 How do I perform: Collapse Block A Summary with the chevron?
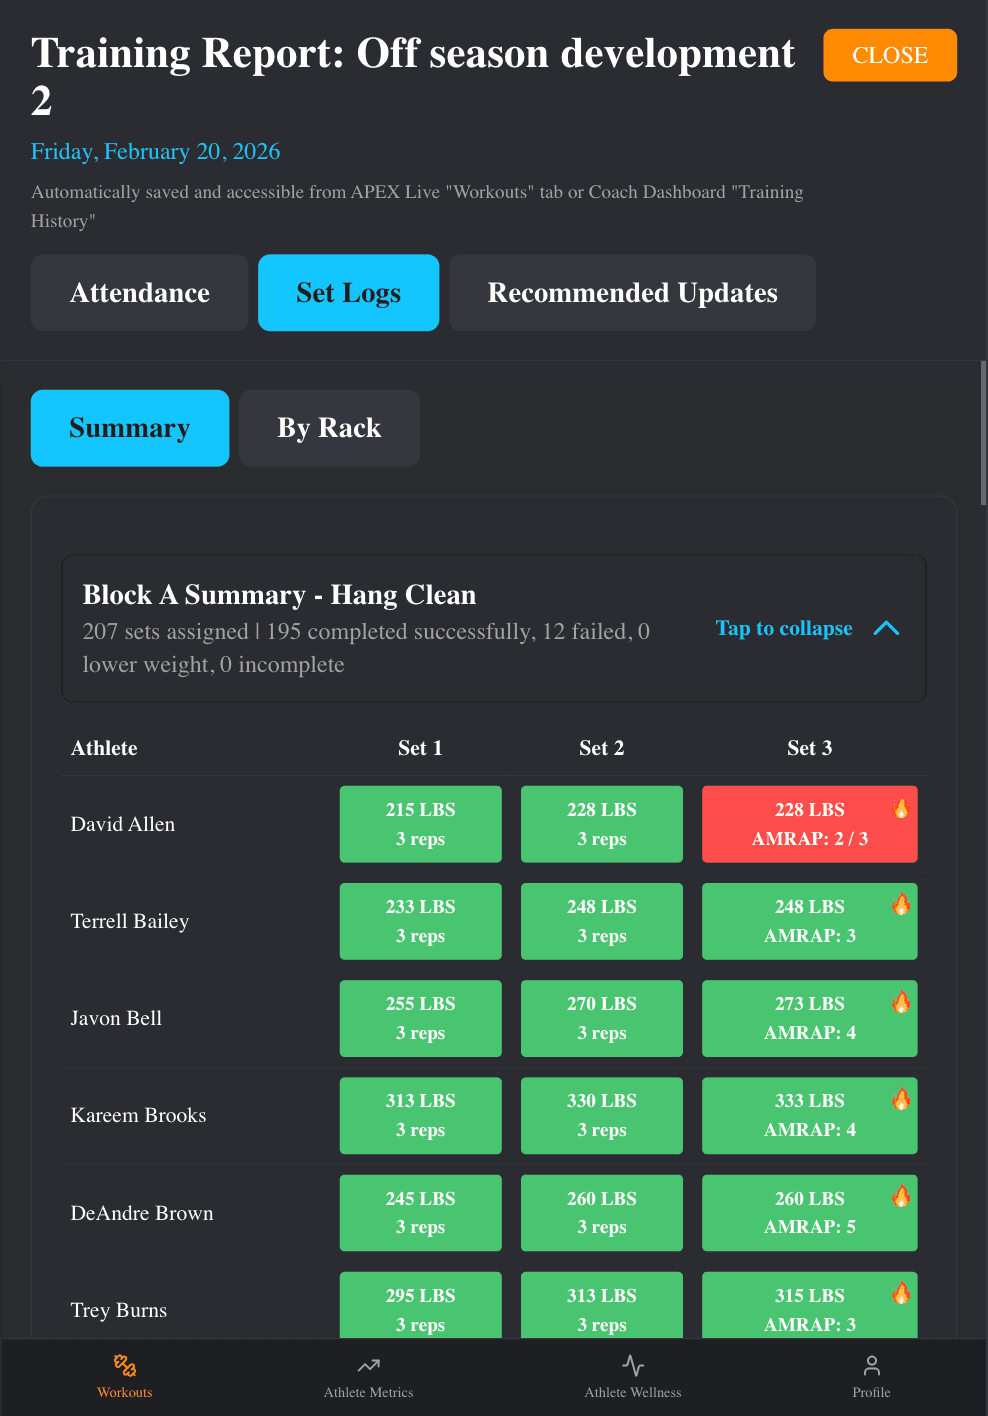coord(886,628)
